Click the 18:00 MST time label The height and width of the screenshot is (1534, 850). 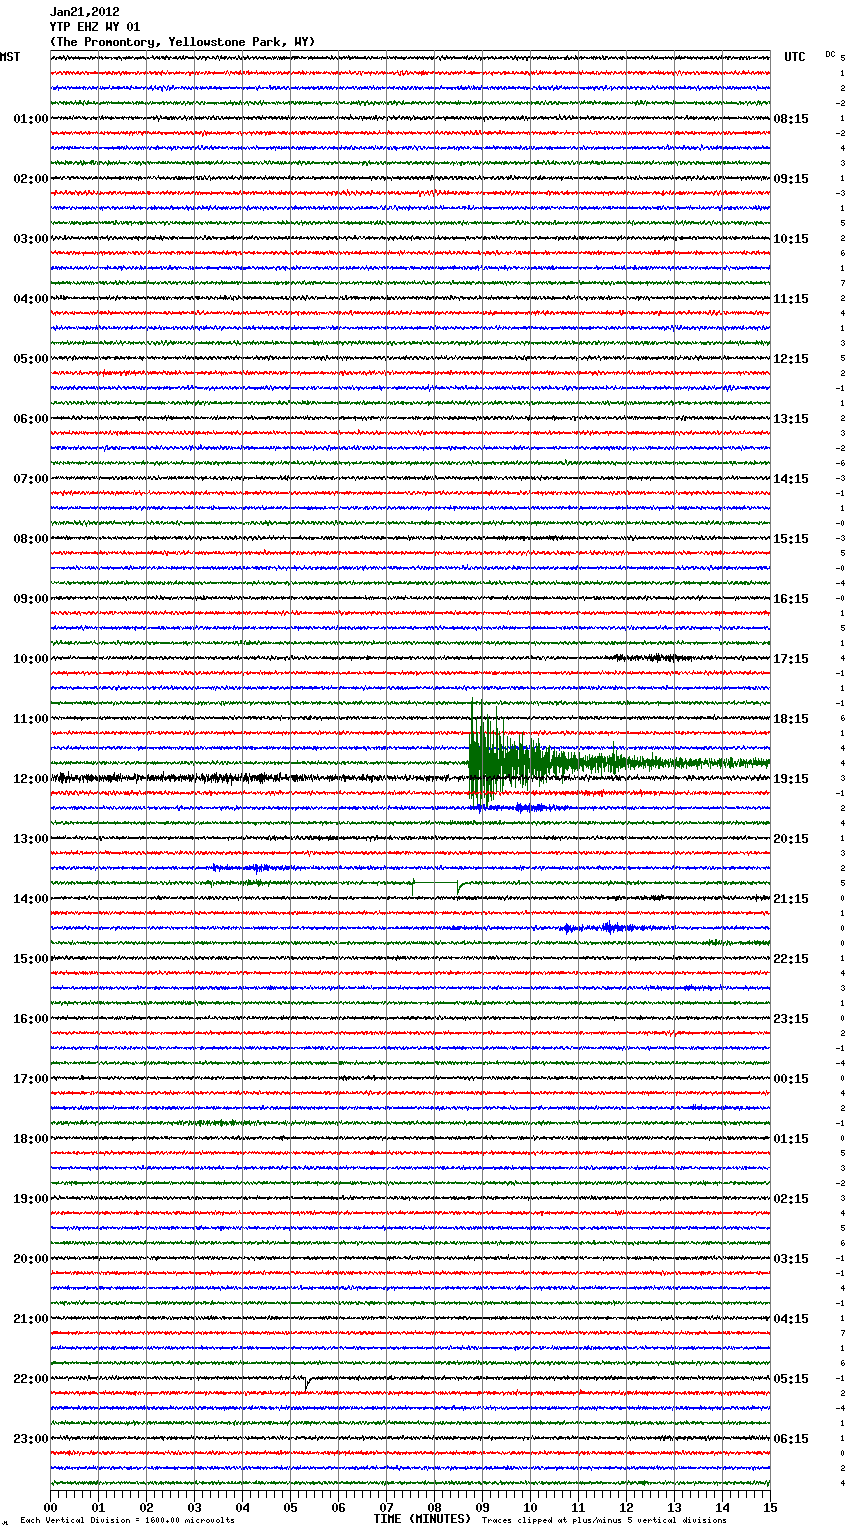tap(31, 1139)
